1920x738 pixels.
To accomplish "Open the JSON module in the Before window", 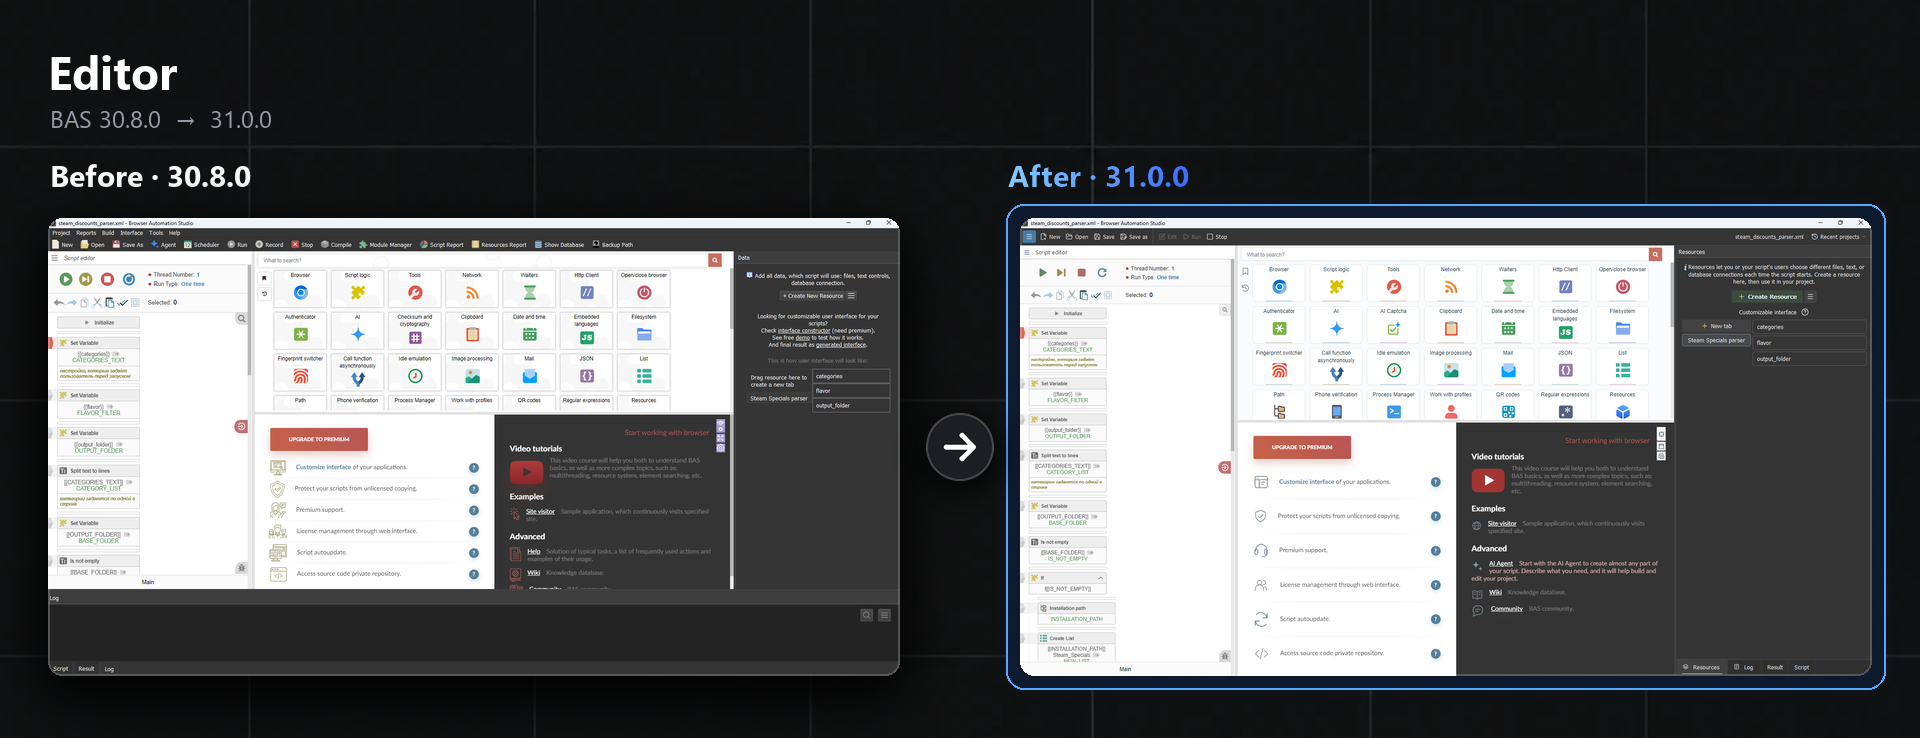I will 586,372.
